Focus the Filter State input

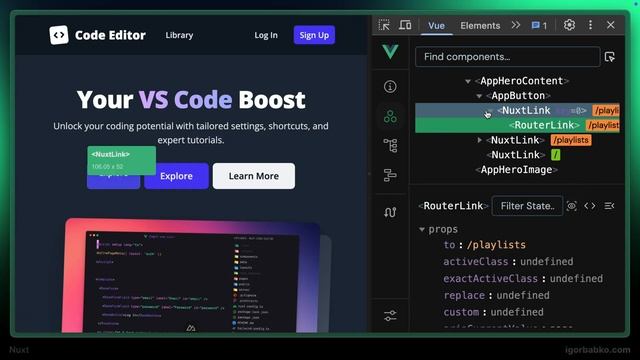[x=527, y=206]
